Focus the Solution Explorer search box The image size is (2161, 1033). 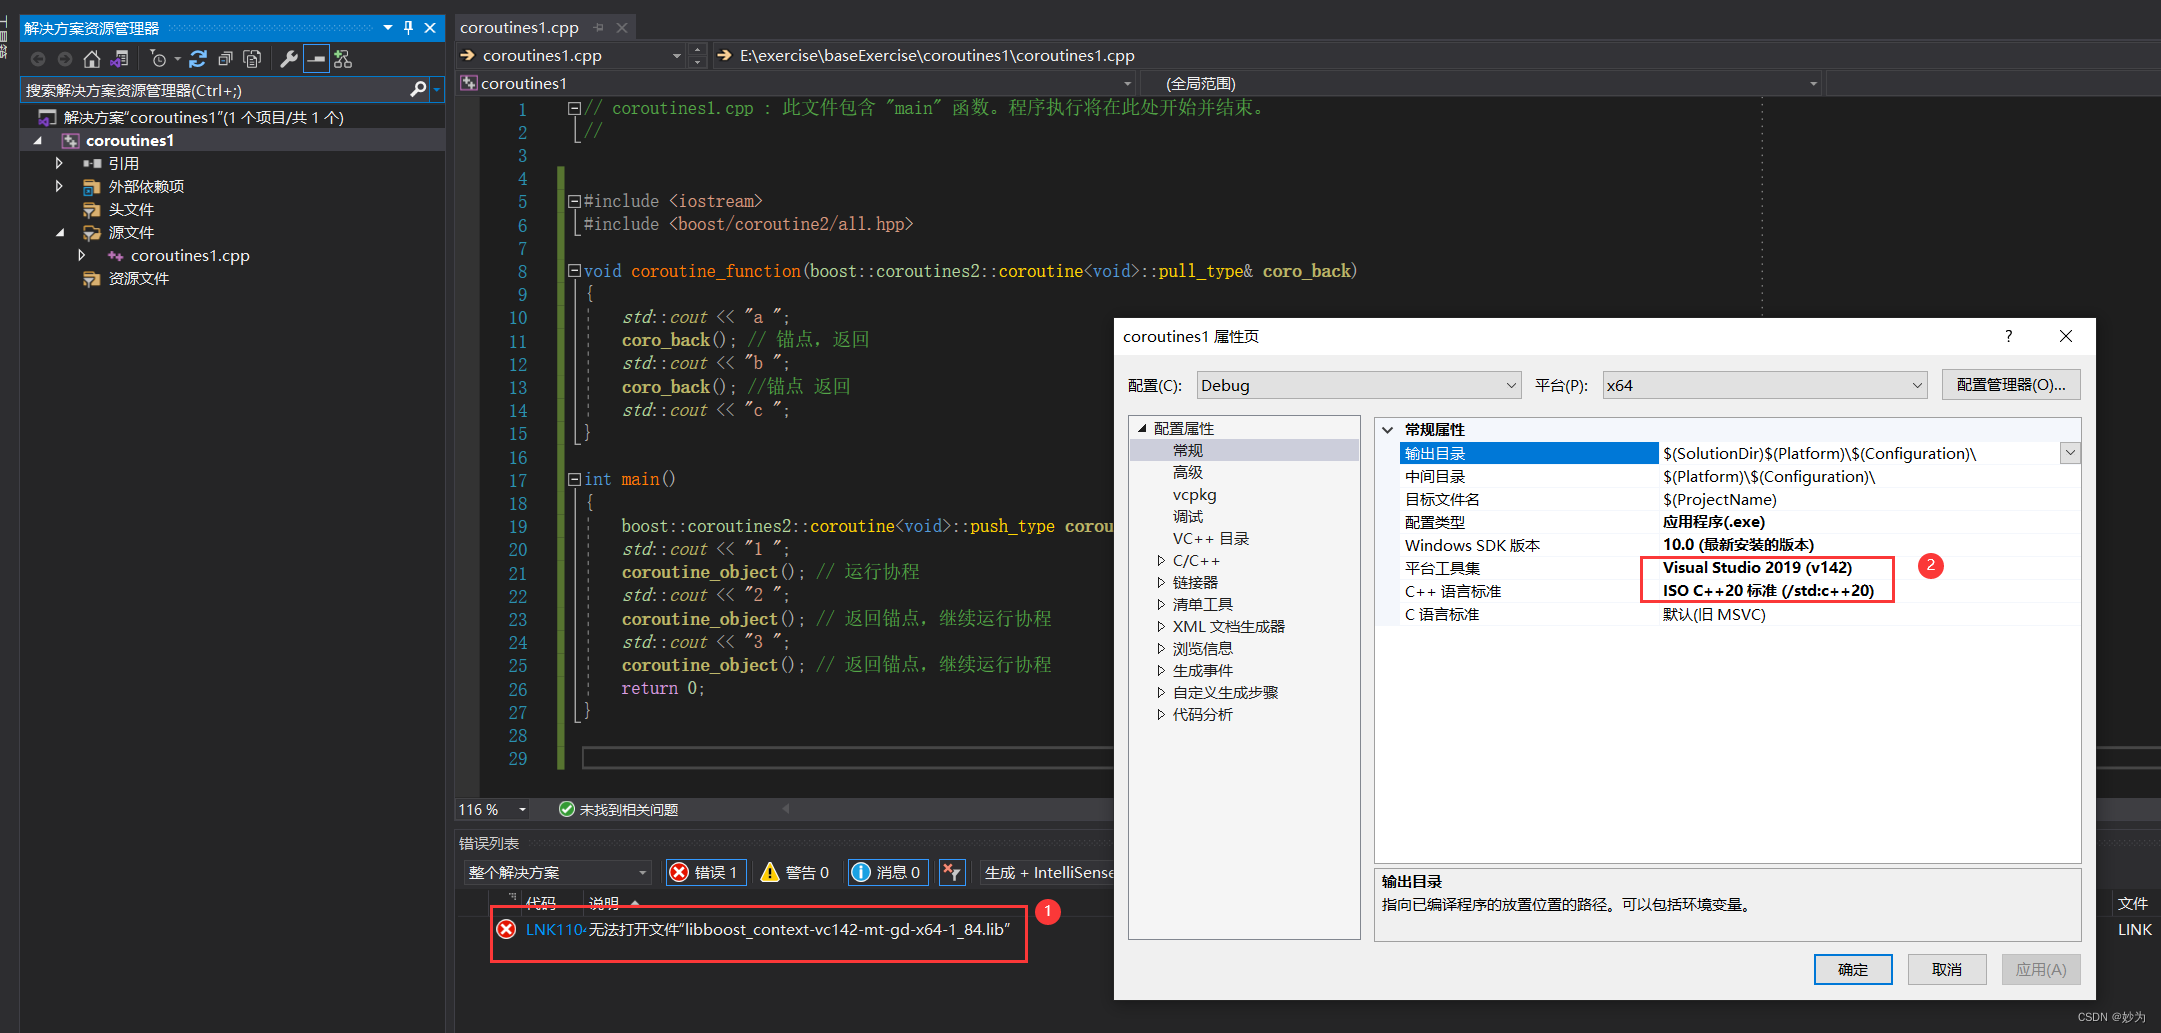pyautogui.click(x=215, y=90)
